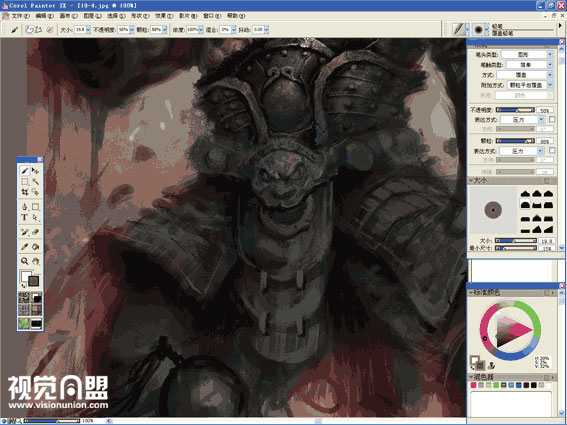The image size is (567, 425).
Task: Adjust the 颗粒 grain slider in brush panel
Action: point(515,141)
